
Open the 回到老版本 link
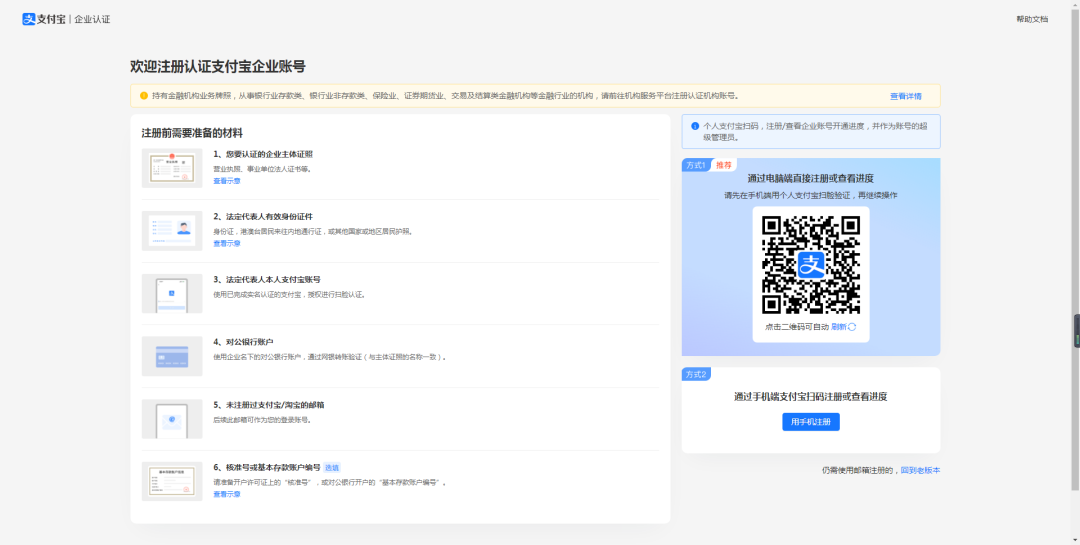(x=920, y=471)
